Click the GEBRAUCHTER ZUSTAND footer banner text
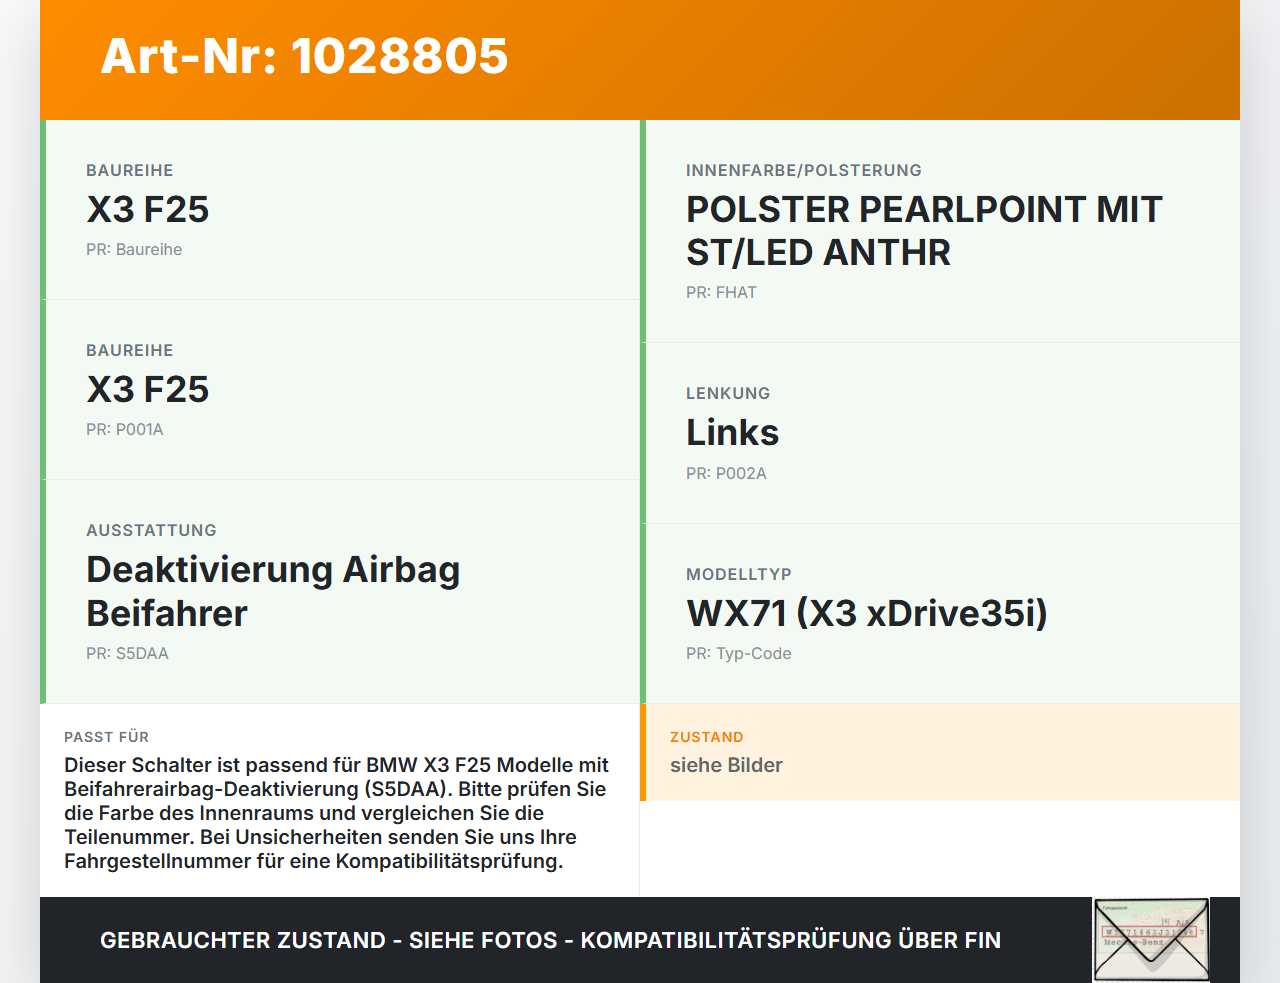Image resolution: width=1280 pixels, height=983 pixels. [550, 941]
